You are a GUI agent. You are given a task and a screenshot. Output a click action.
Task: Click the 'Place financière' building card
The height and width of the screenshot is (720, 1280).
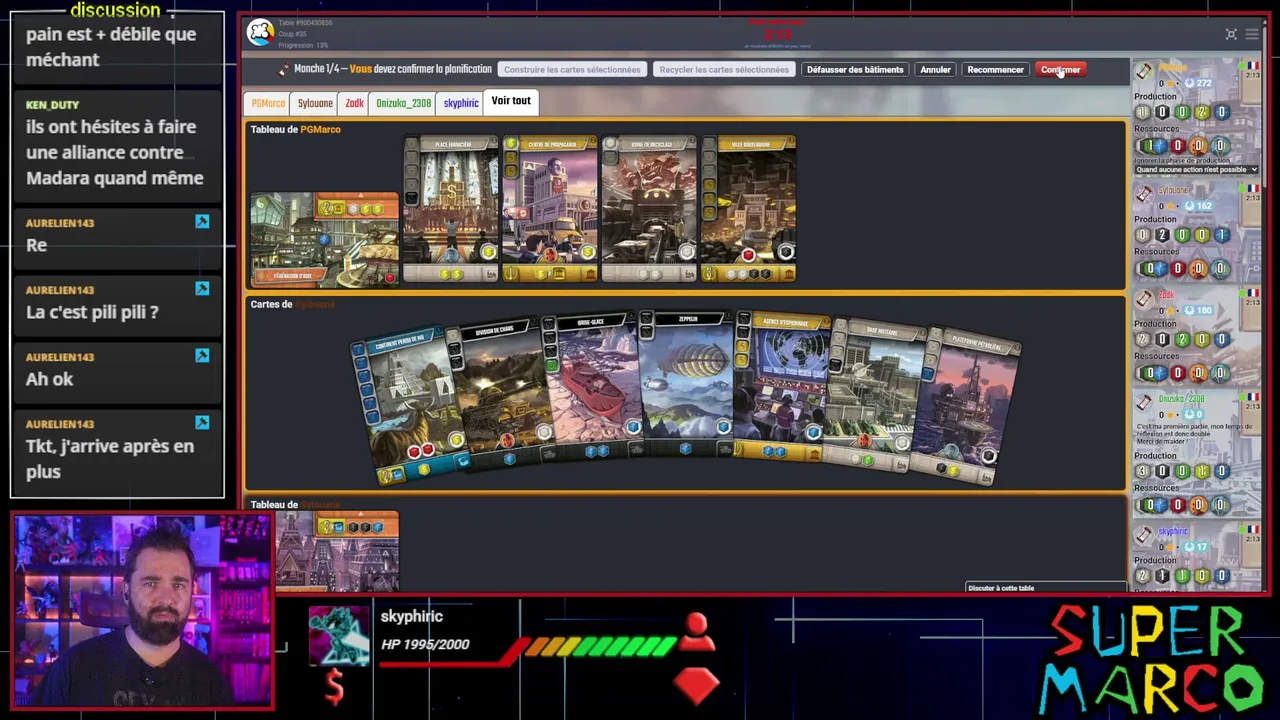point(452,210)
